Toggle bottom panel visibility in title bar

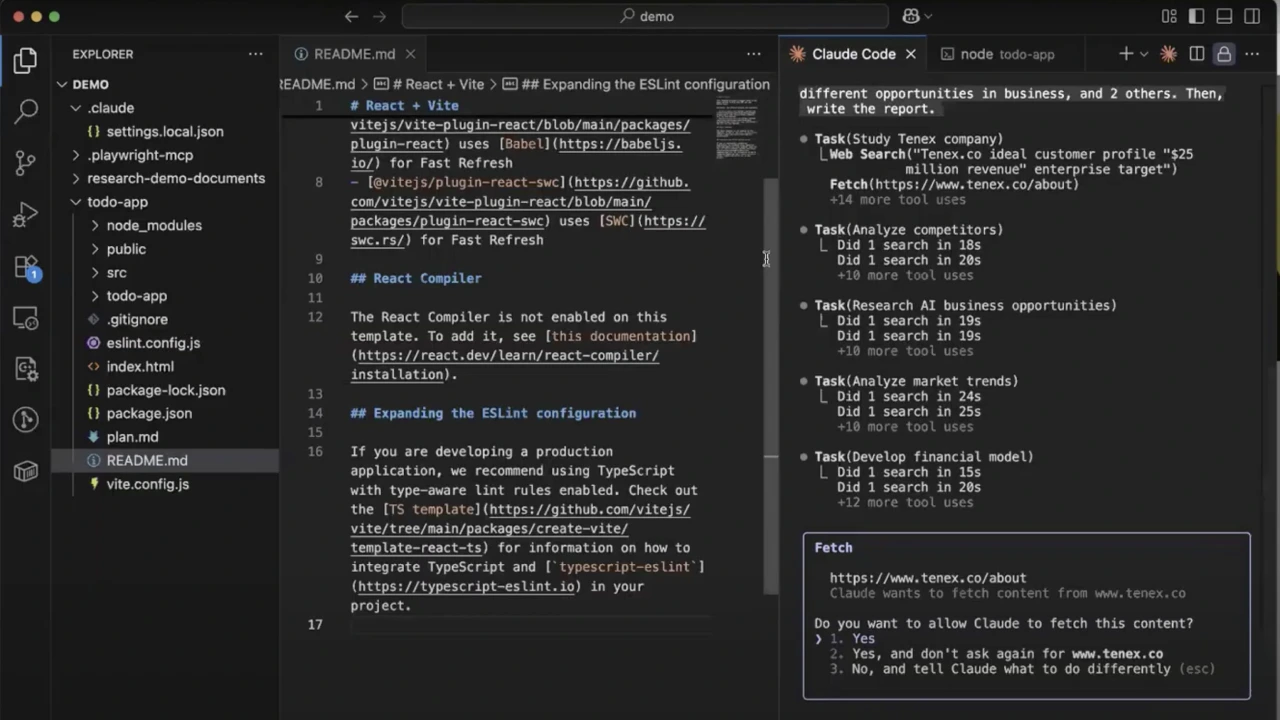(1224, 16)
